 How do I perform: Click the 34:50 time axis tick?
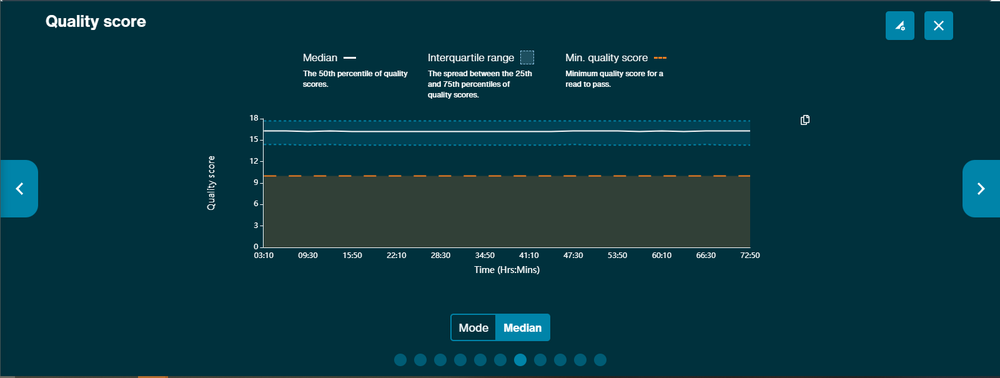(485, 255)
